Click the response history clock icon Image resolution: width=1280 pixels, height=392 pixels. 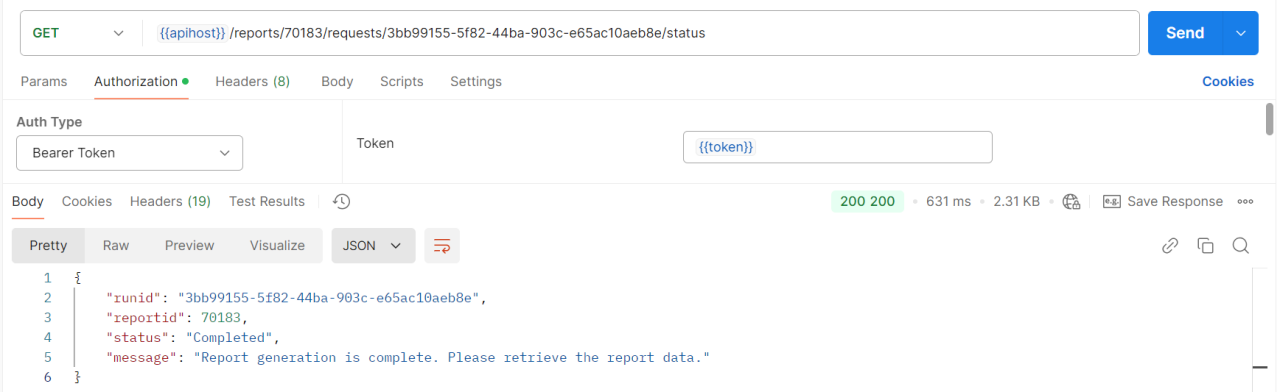(x=341, y=201)
